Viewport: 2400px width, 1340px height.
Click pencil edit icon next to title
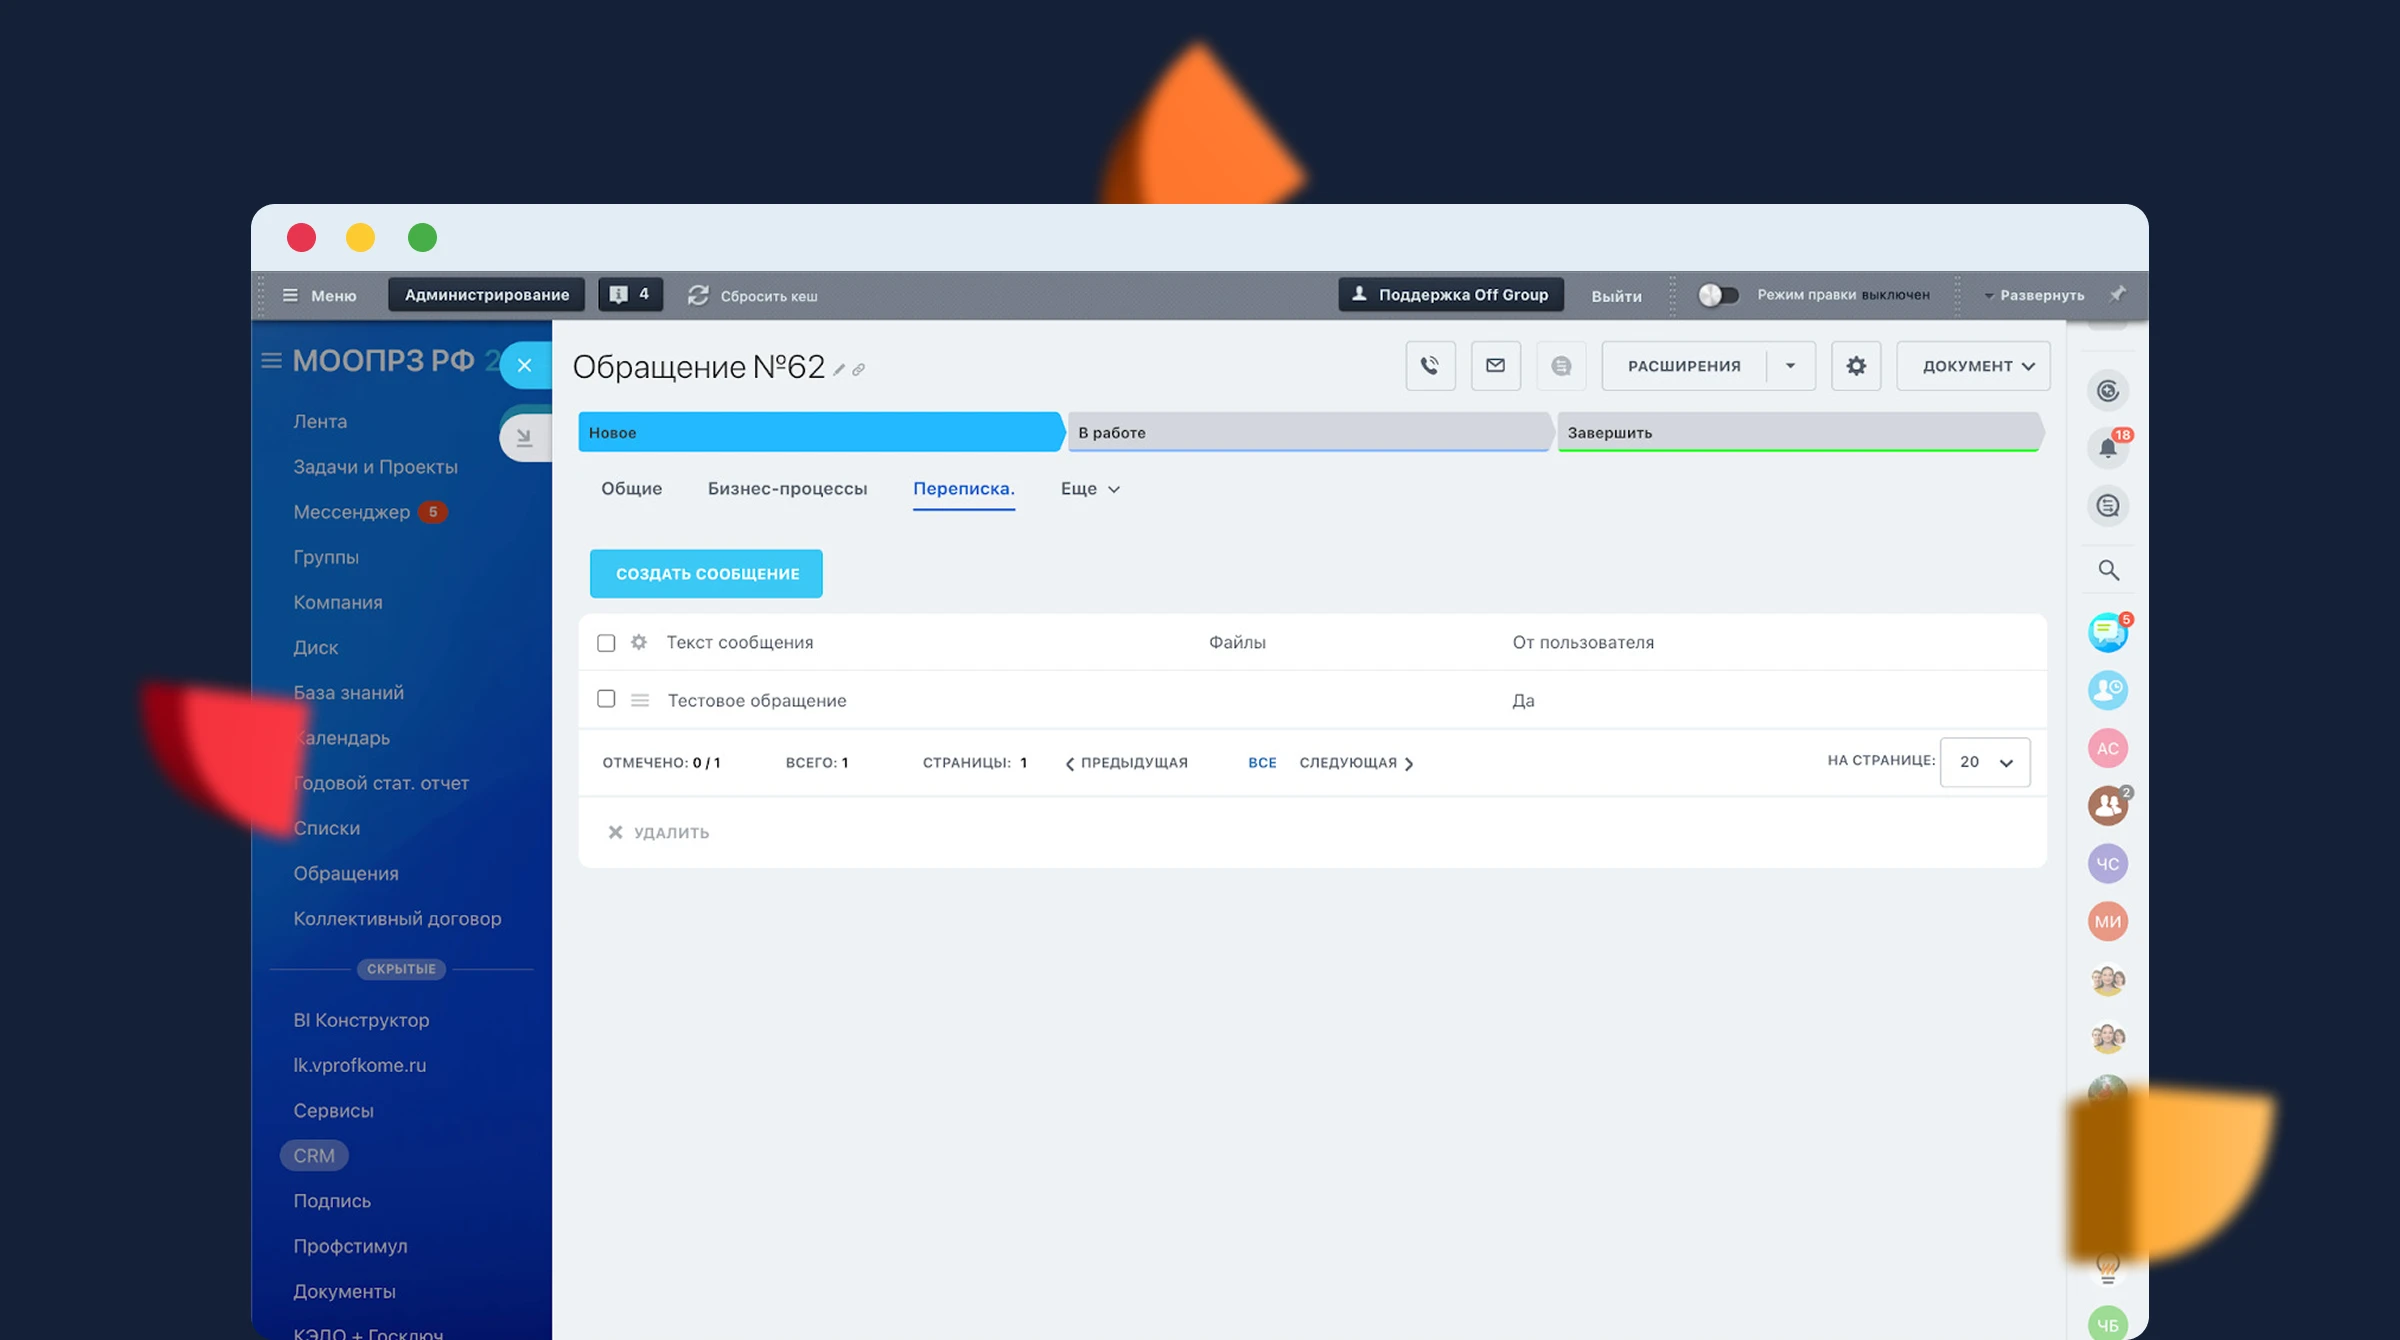(839, 370)
